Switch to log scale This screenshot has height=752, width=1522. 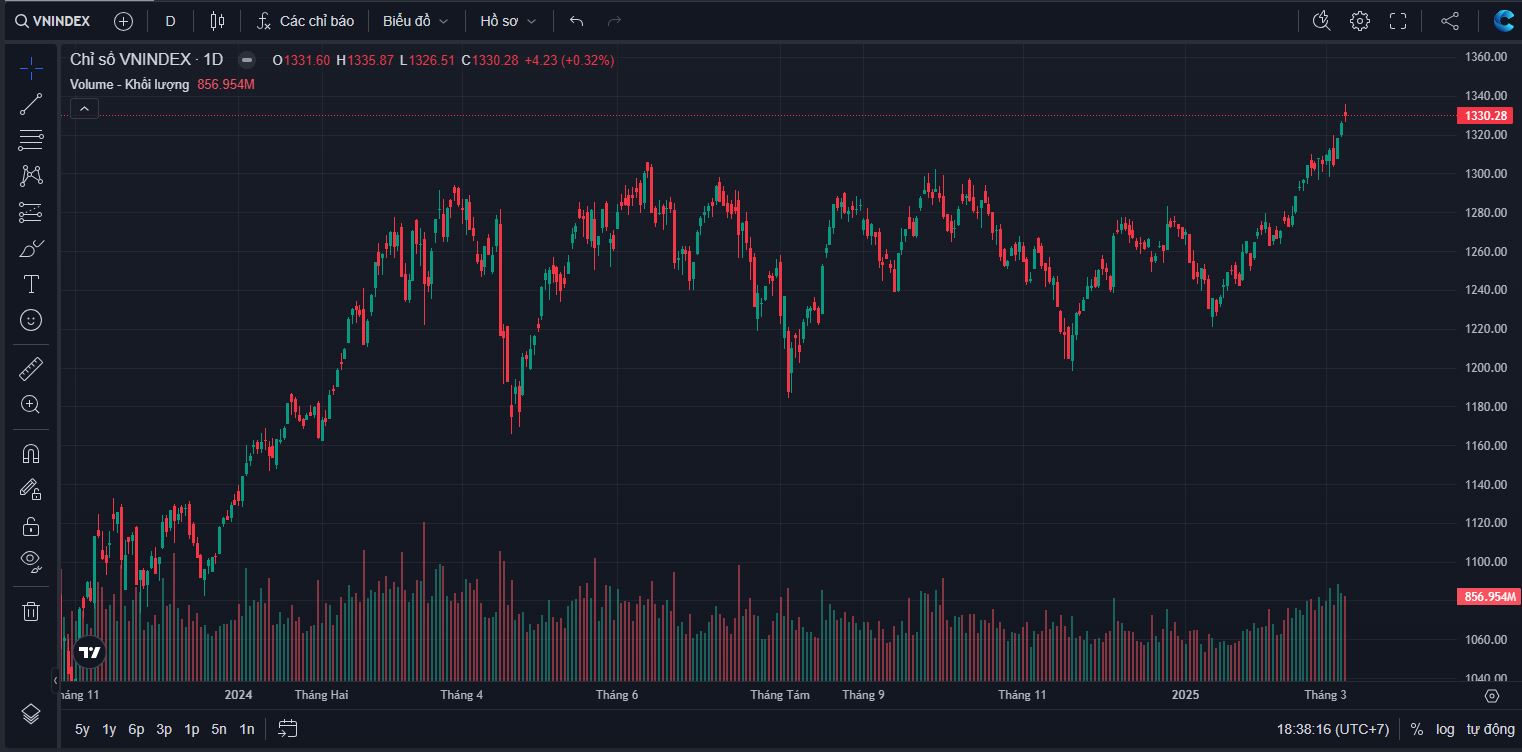[x=1445, y=729]
